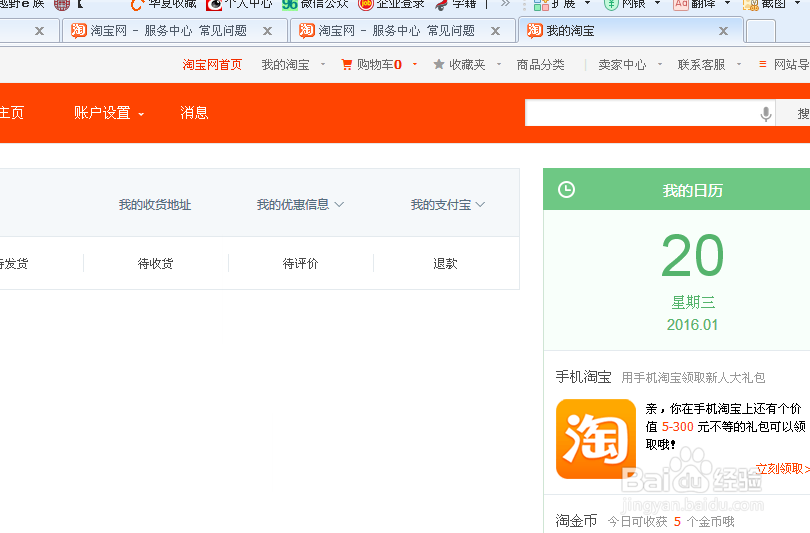Viewport: 810px width, 533px height.
Task: Close the 我的淘宝 browser tab
Action: coord(723,32)
